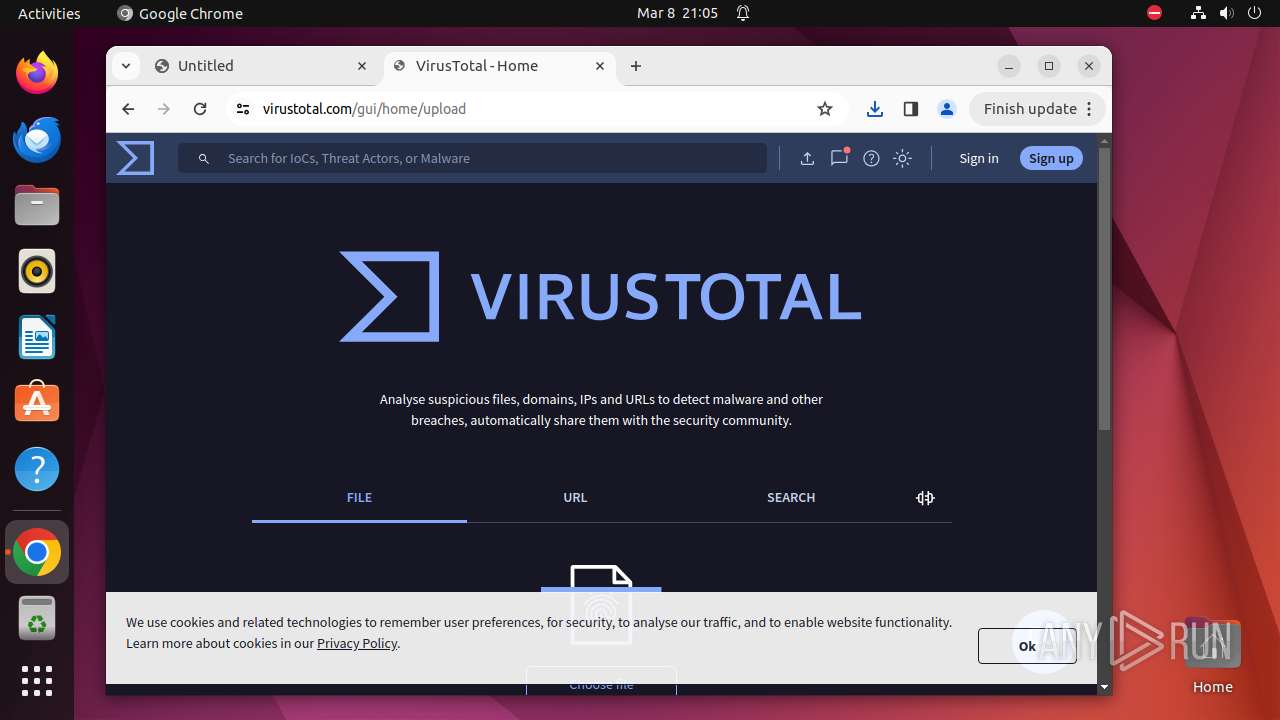Image resolution: width=1280 pixels, height=720 pixels.
Task: Click the page vertical scrollbar
Action: (x=1104, y=289)
